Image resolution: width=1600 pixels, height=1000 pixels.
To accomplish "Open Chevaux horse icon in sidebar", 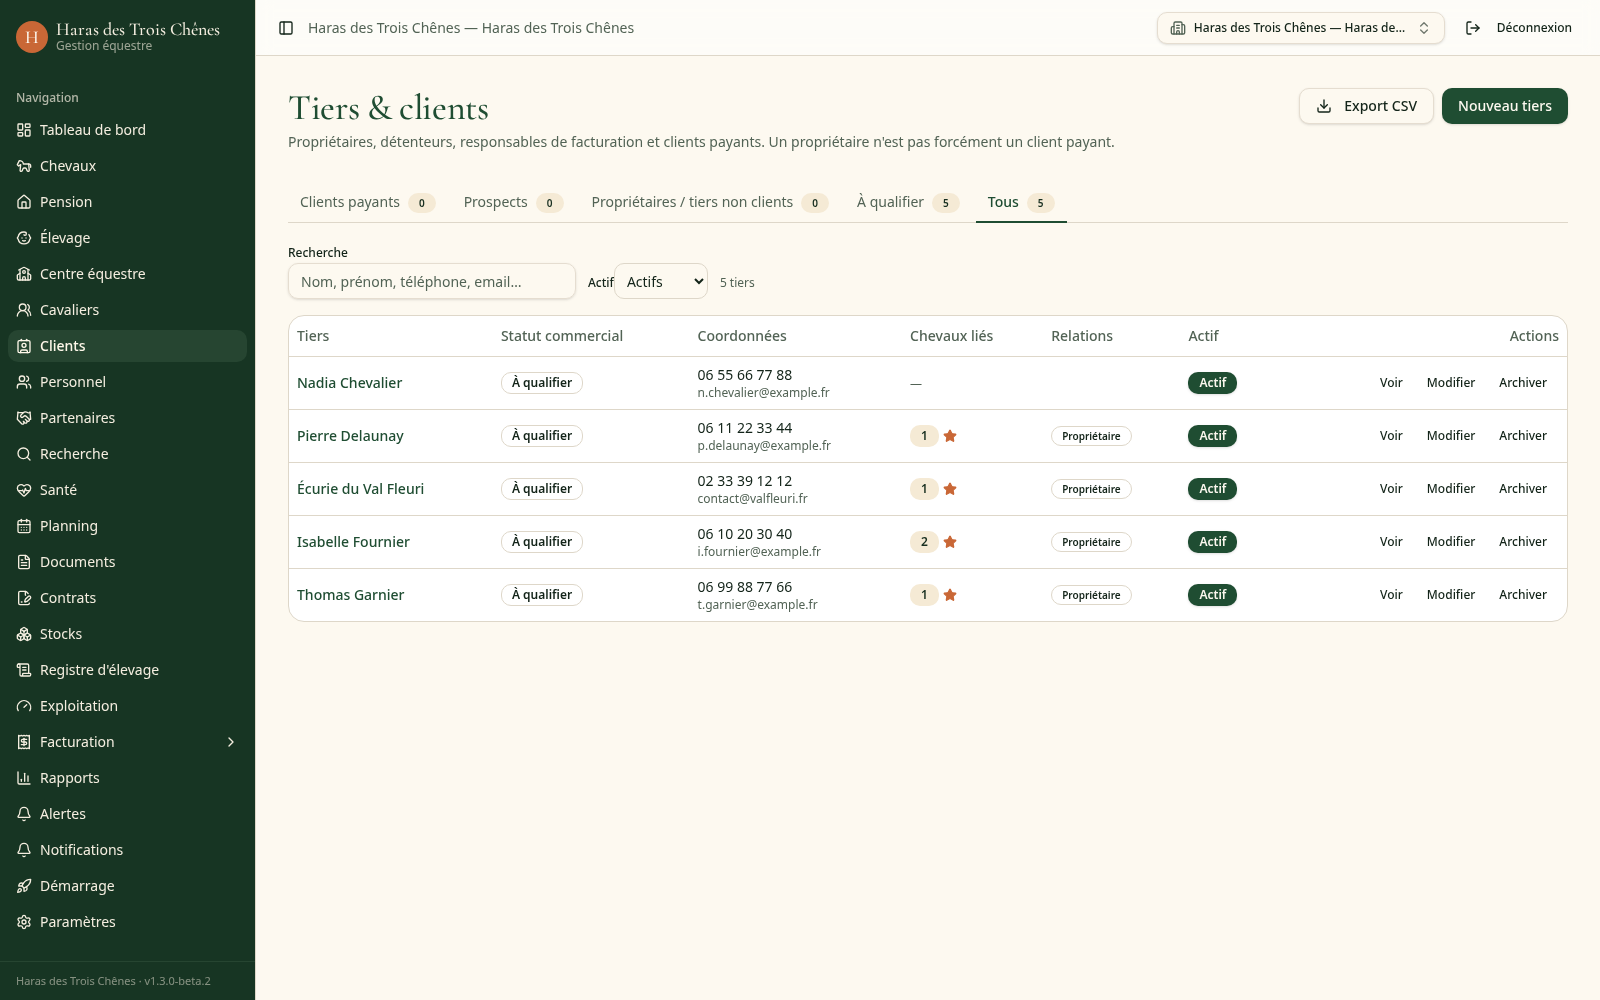I will point(24,166).
